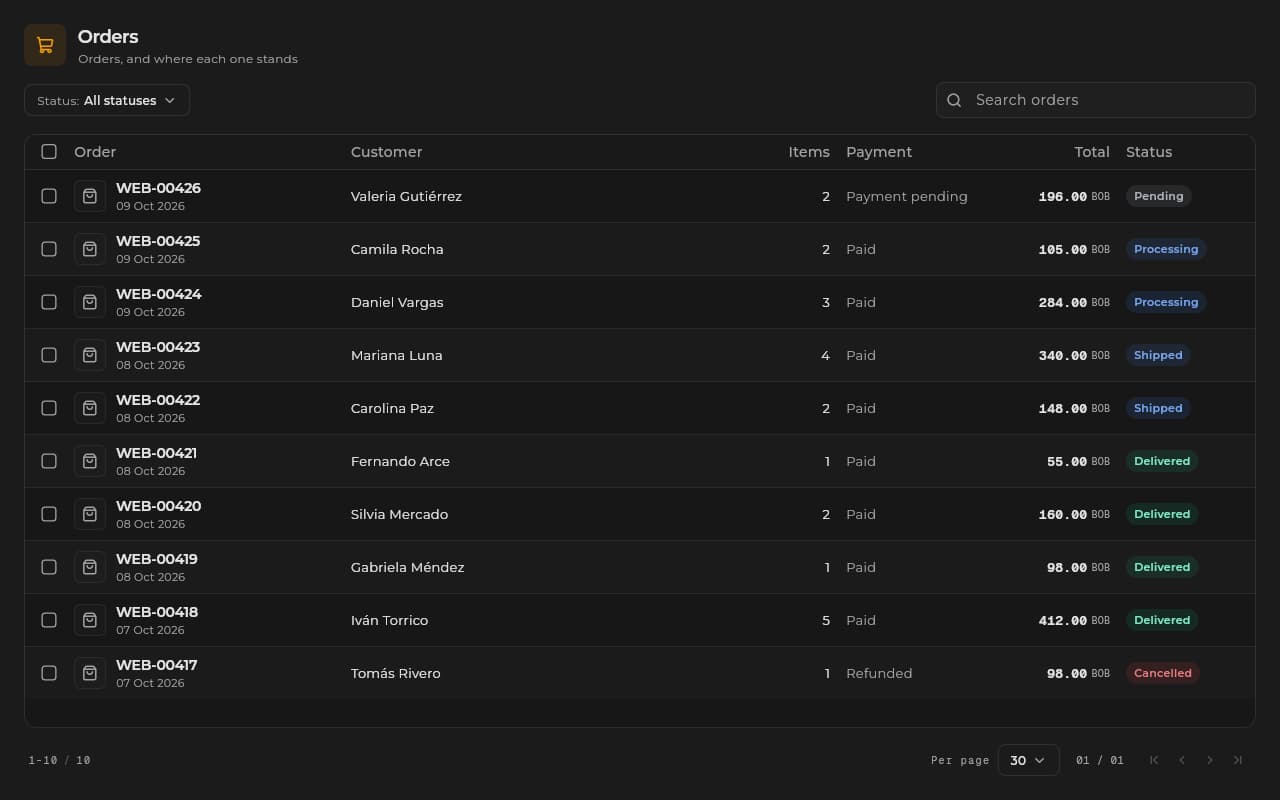Click the bag icon beside order WEB-00426
1280x800 pixels.
pos(90,196)
